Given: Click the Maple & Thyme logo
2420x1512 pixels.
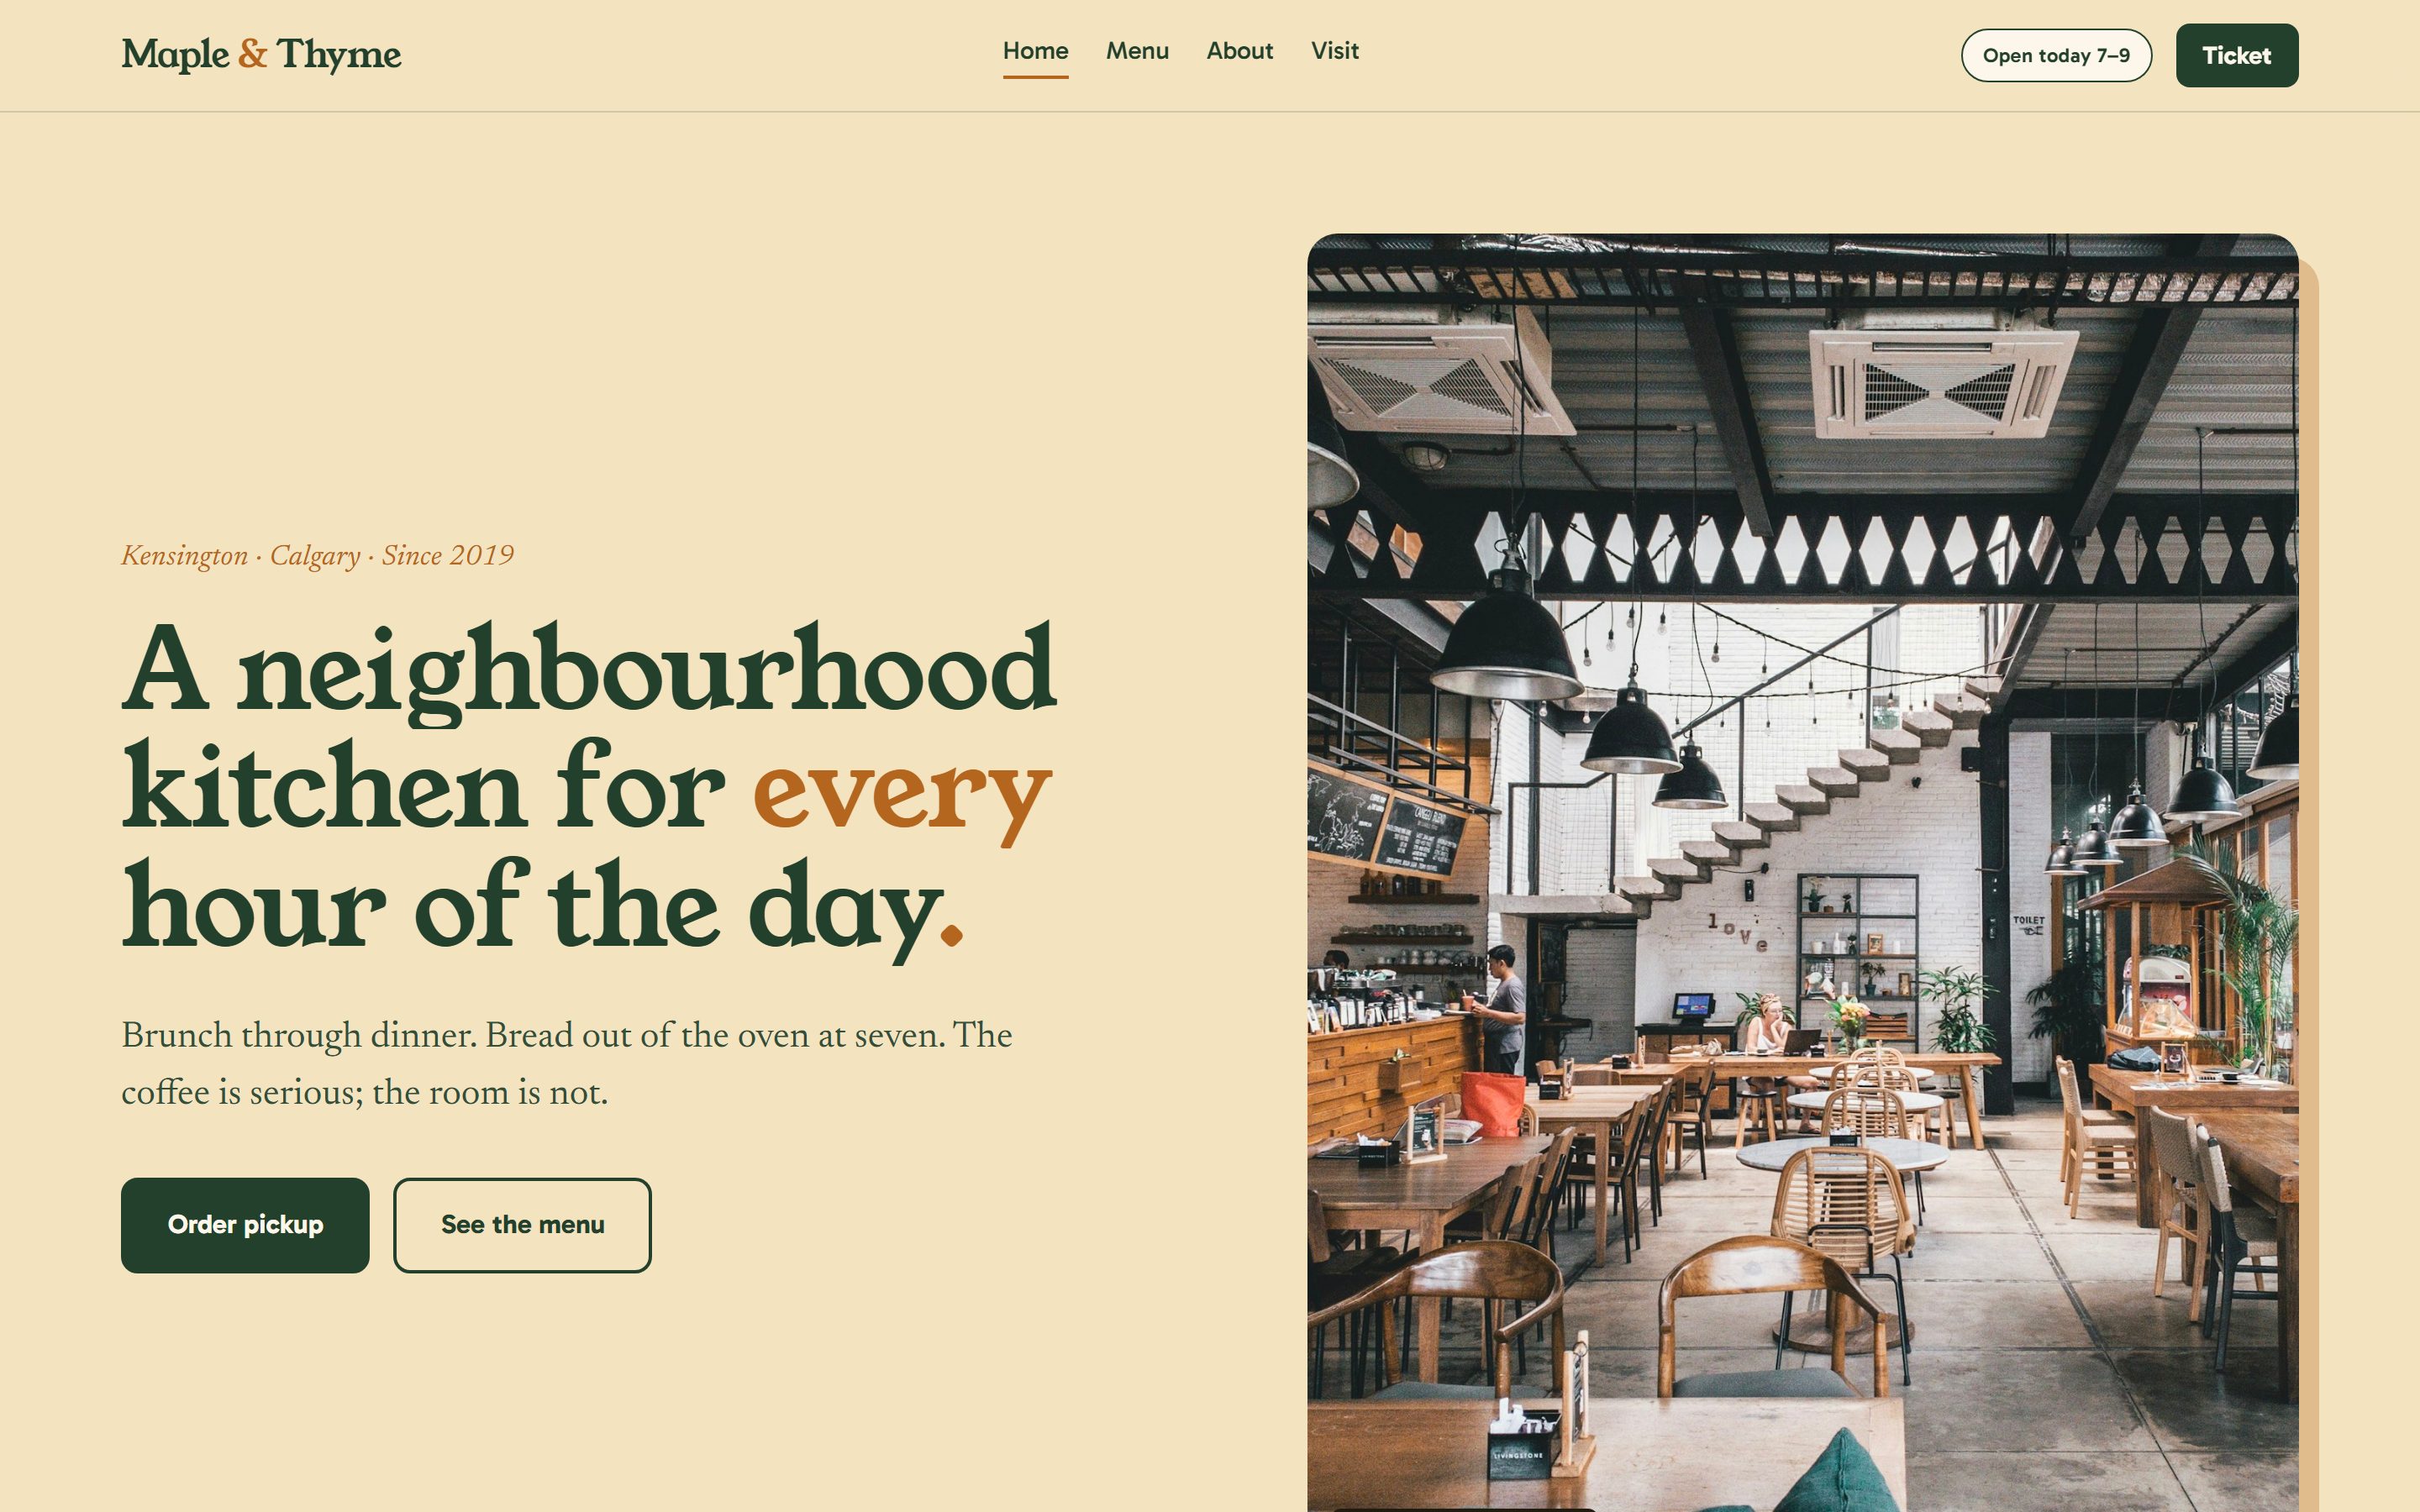Looking at the screenshot, I should point(261,55).
